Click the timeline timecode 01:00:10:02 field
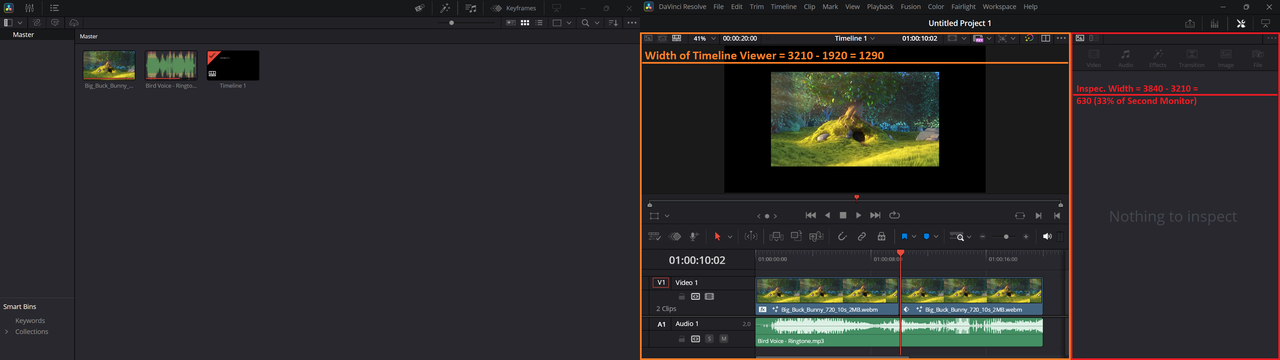This screenshot has width=1280, height=360. coord(697,260)
